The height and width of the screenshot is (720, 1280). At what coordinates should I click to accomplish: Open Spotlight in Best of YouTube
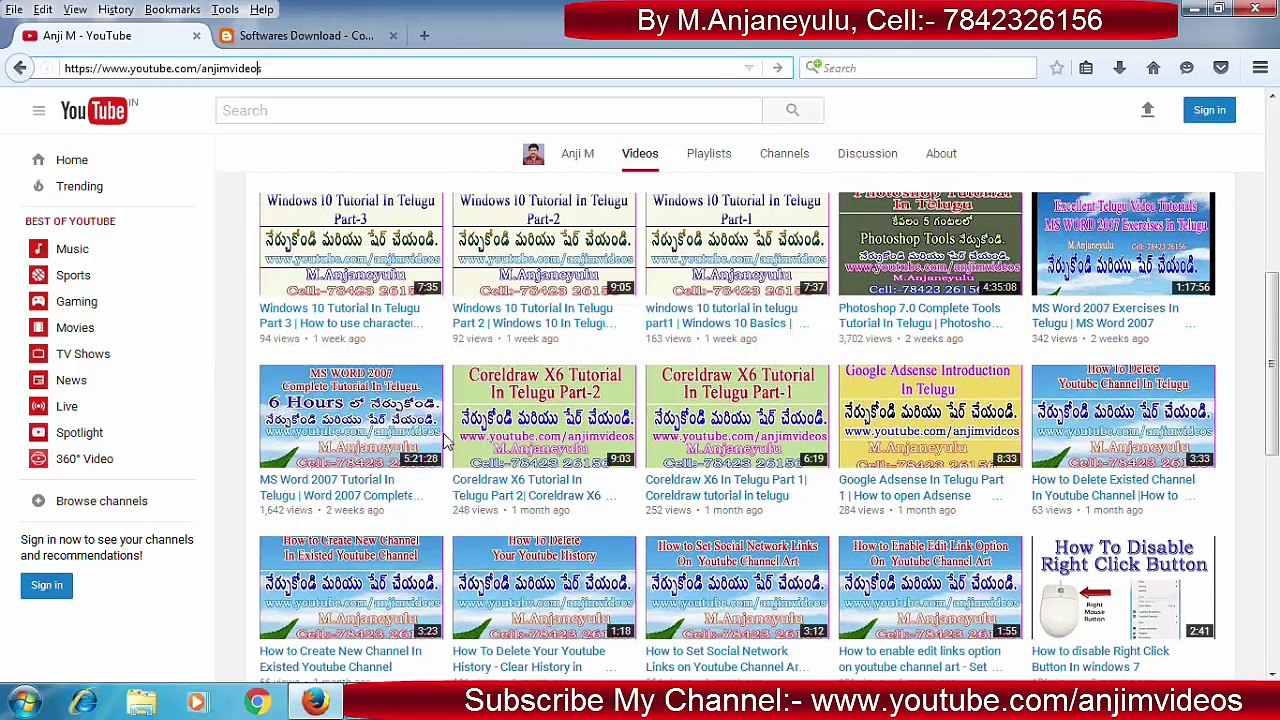coord(79,432)
